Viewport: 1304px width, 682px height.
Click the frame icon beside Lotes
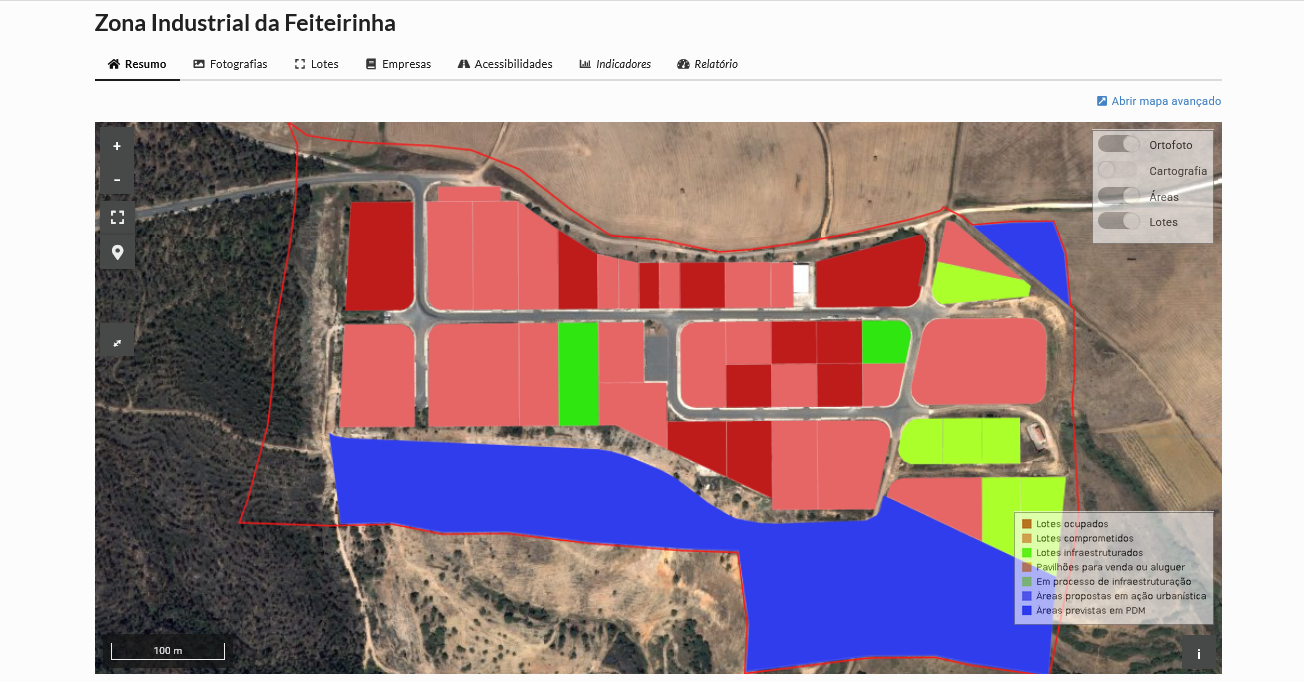coord(300,64)
